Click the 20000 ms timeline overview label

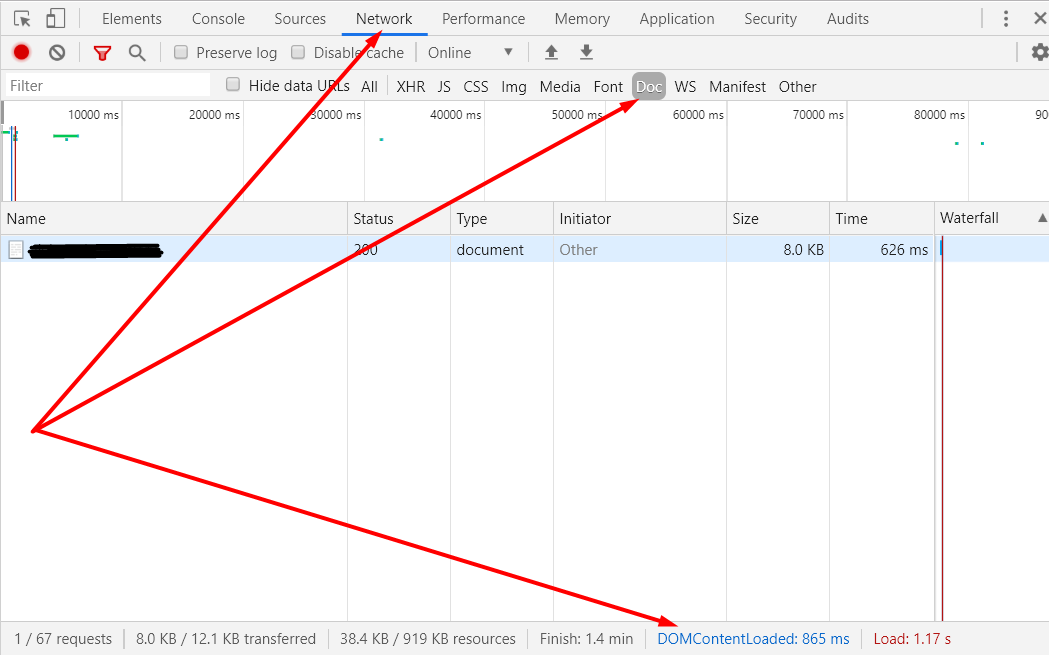pos(214,114)
